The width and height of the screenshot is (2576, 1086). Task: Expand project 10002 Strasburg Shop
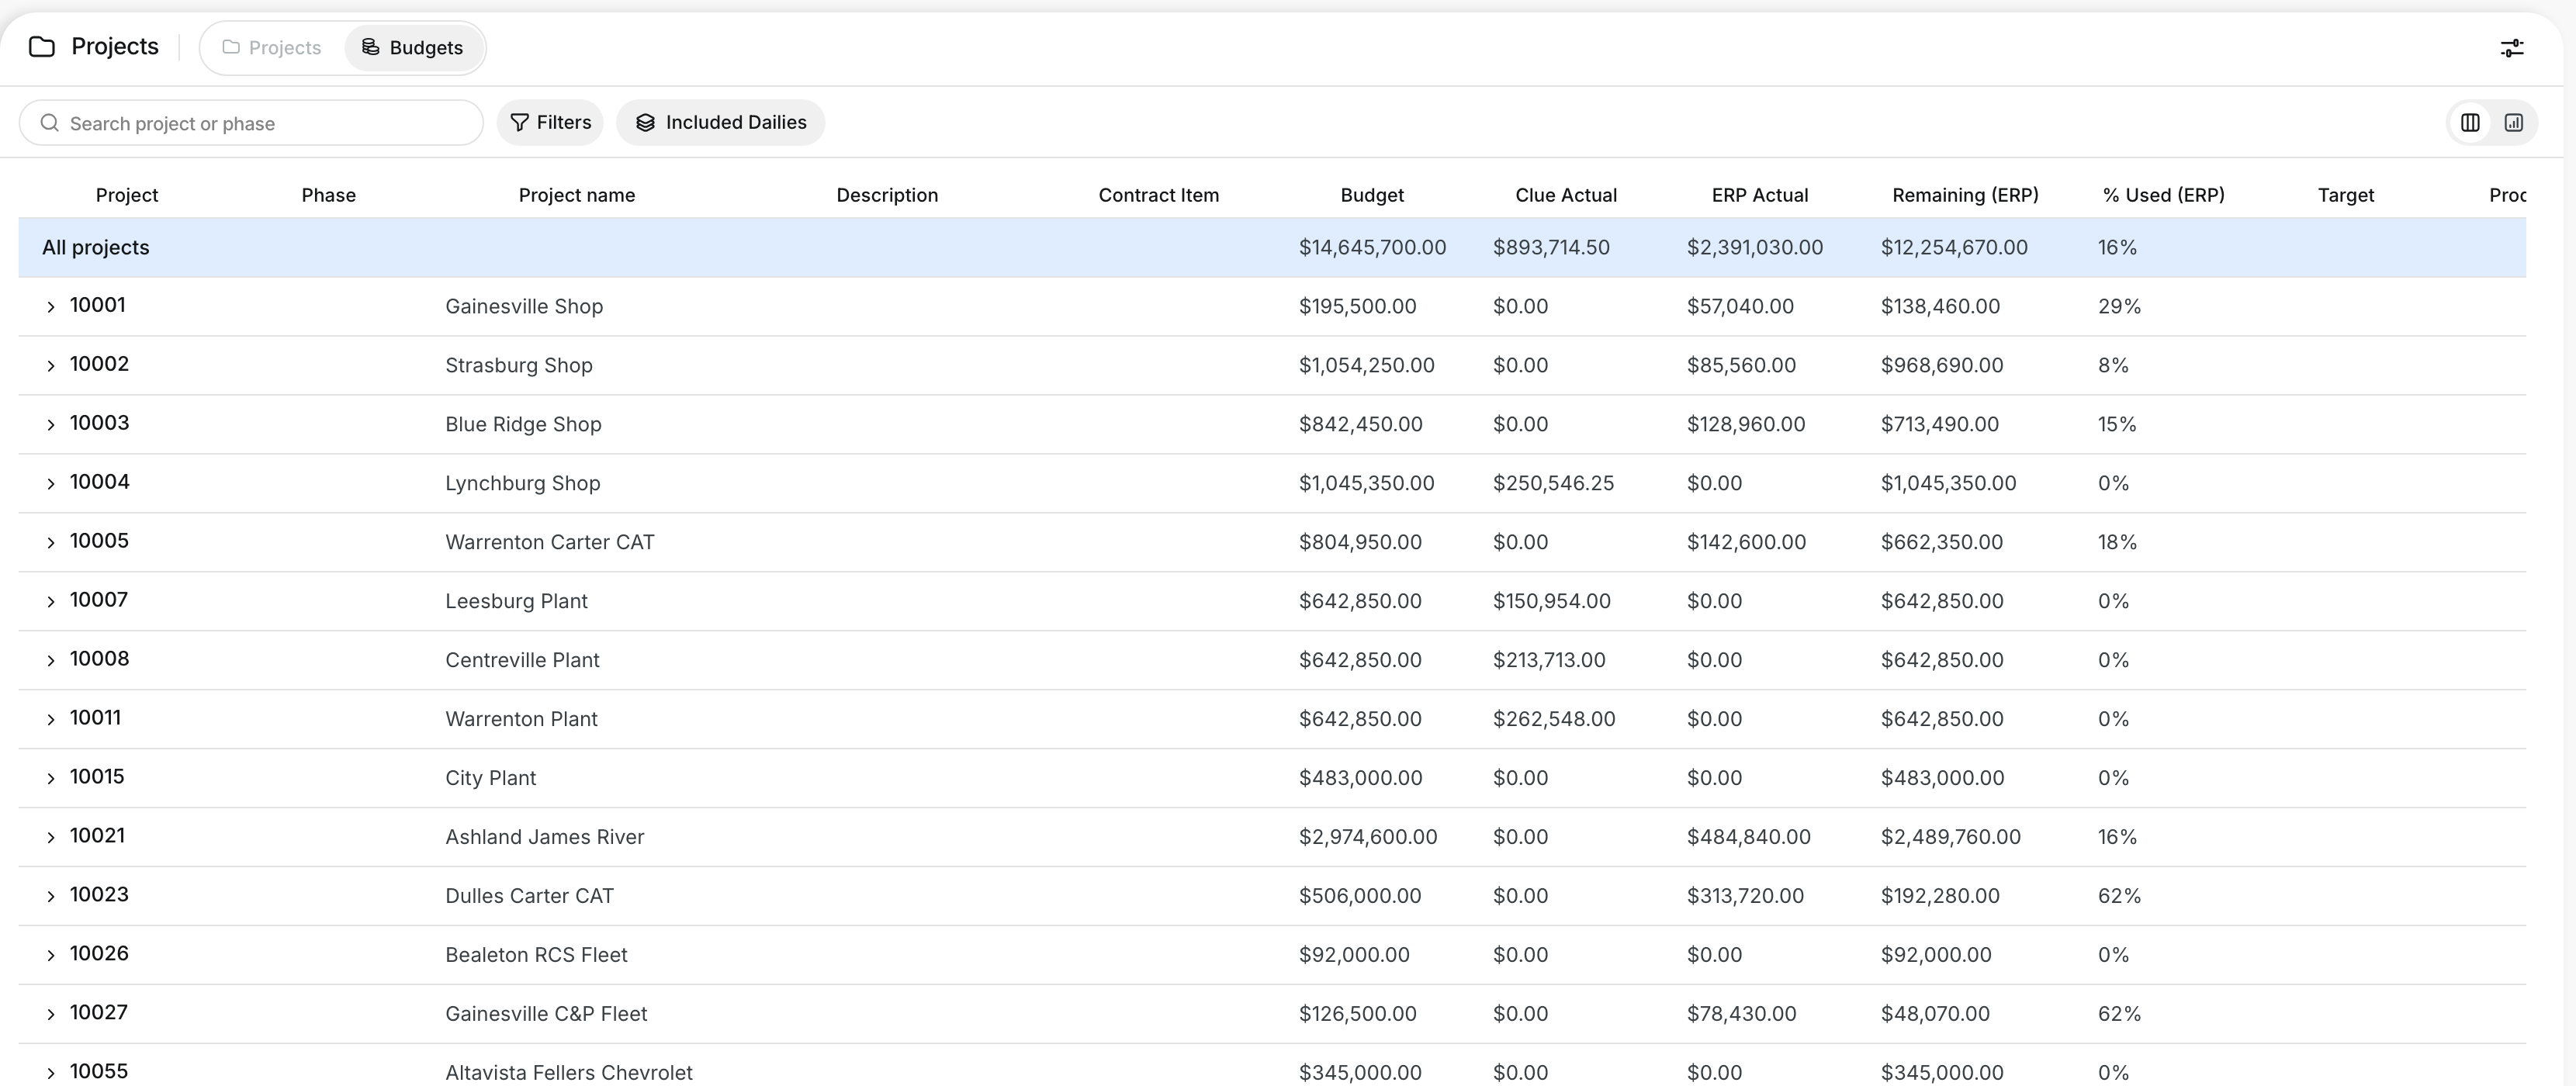(x=51, y=366)
